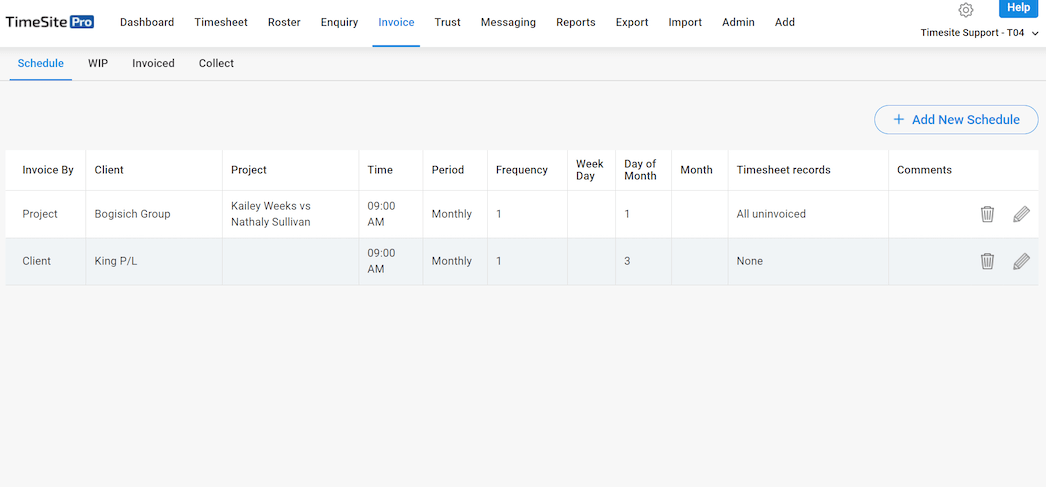Open the Collect tab
Image resolution: width=1046 pixels, height=487 pixels.
[x=216, y=63]
